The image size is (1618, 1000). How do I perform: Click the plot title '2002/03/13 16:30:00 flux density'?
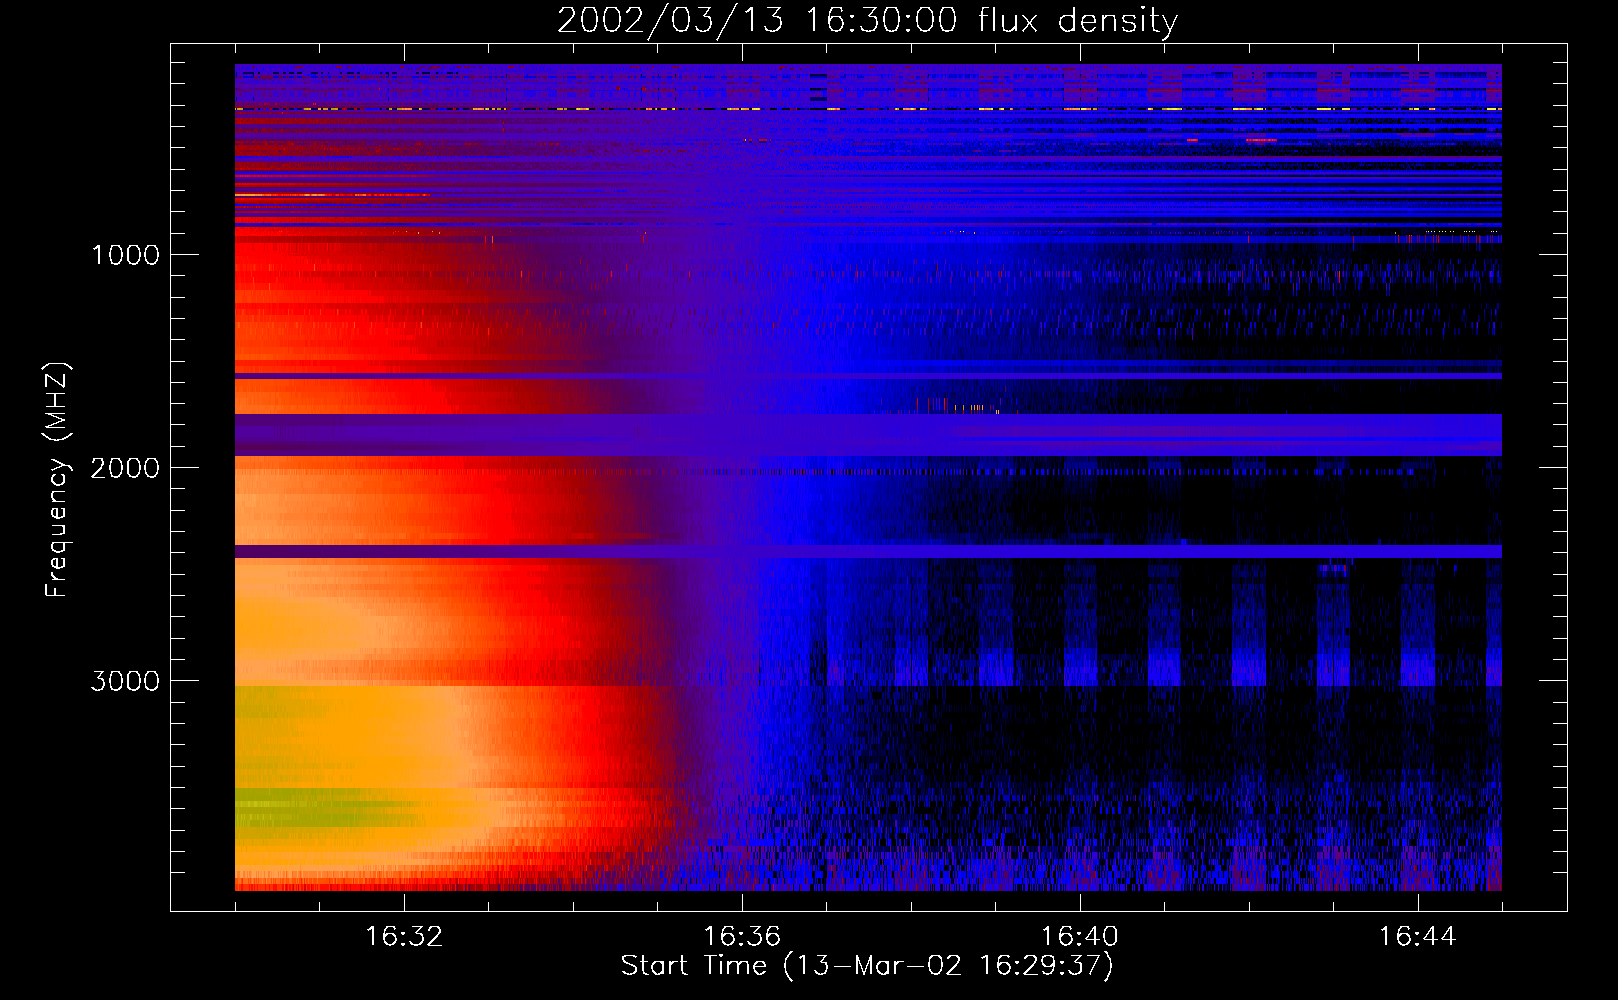867,20
